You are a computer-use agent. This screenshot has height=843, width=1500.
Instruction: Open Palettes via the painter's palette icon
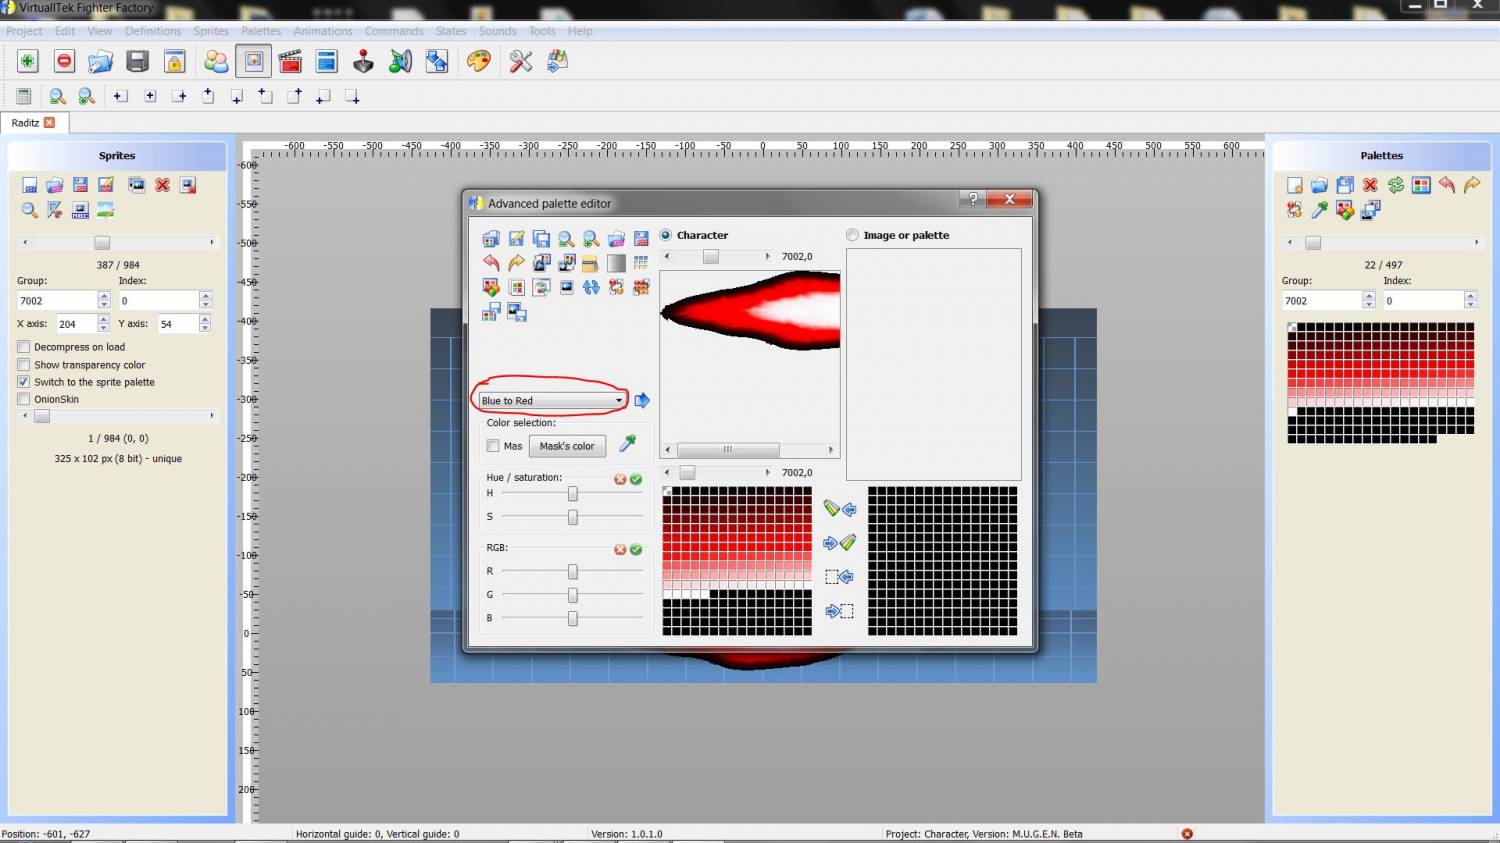tap(479, 62)
